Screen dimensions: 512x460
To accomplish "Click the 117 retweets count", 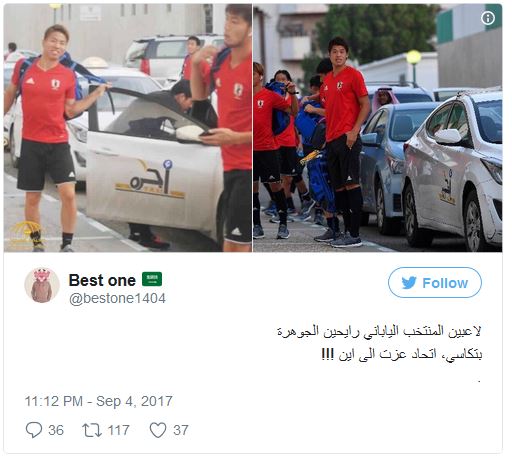I will pos(118,430).
